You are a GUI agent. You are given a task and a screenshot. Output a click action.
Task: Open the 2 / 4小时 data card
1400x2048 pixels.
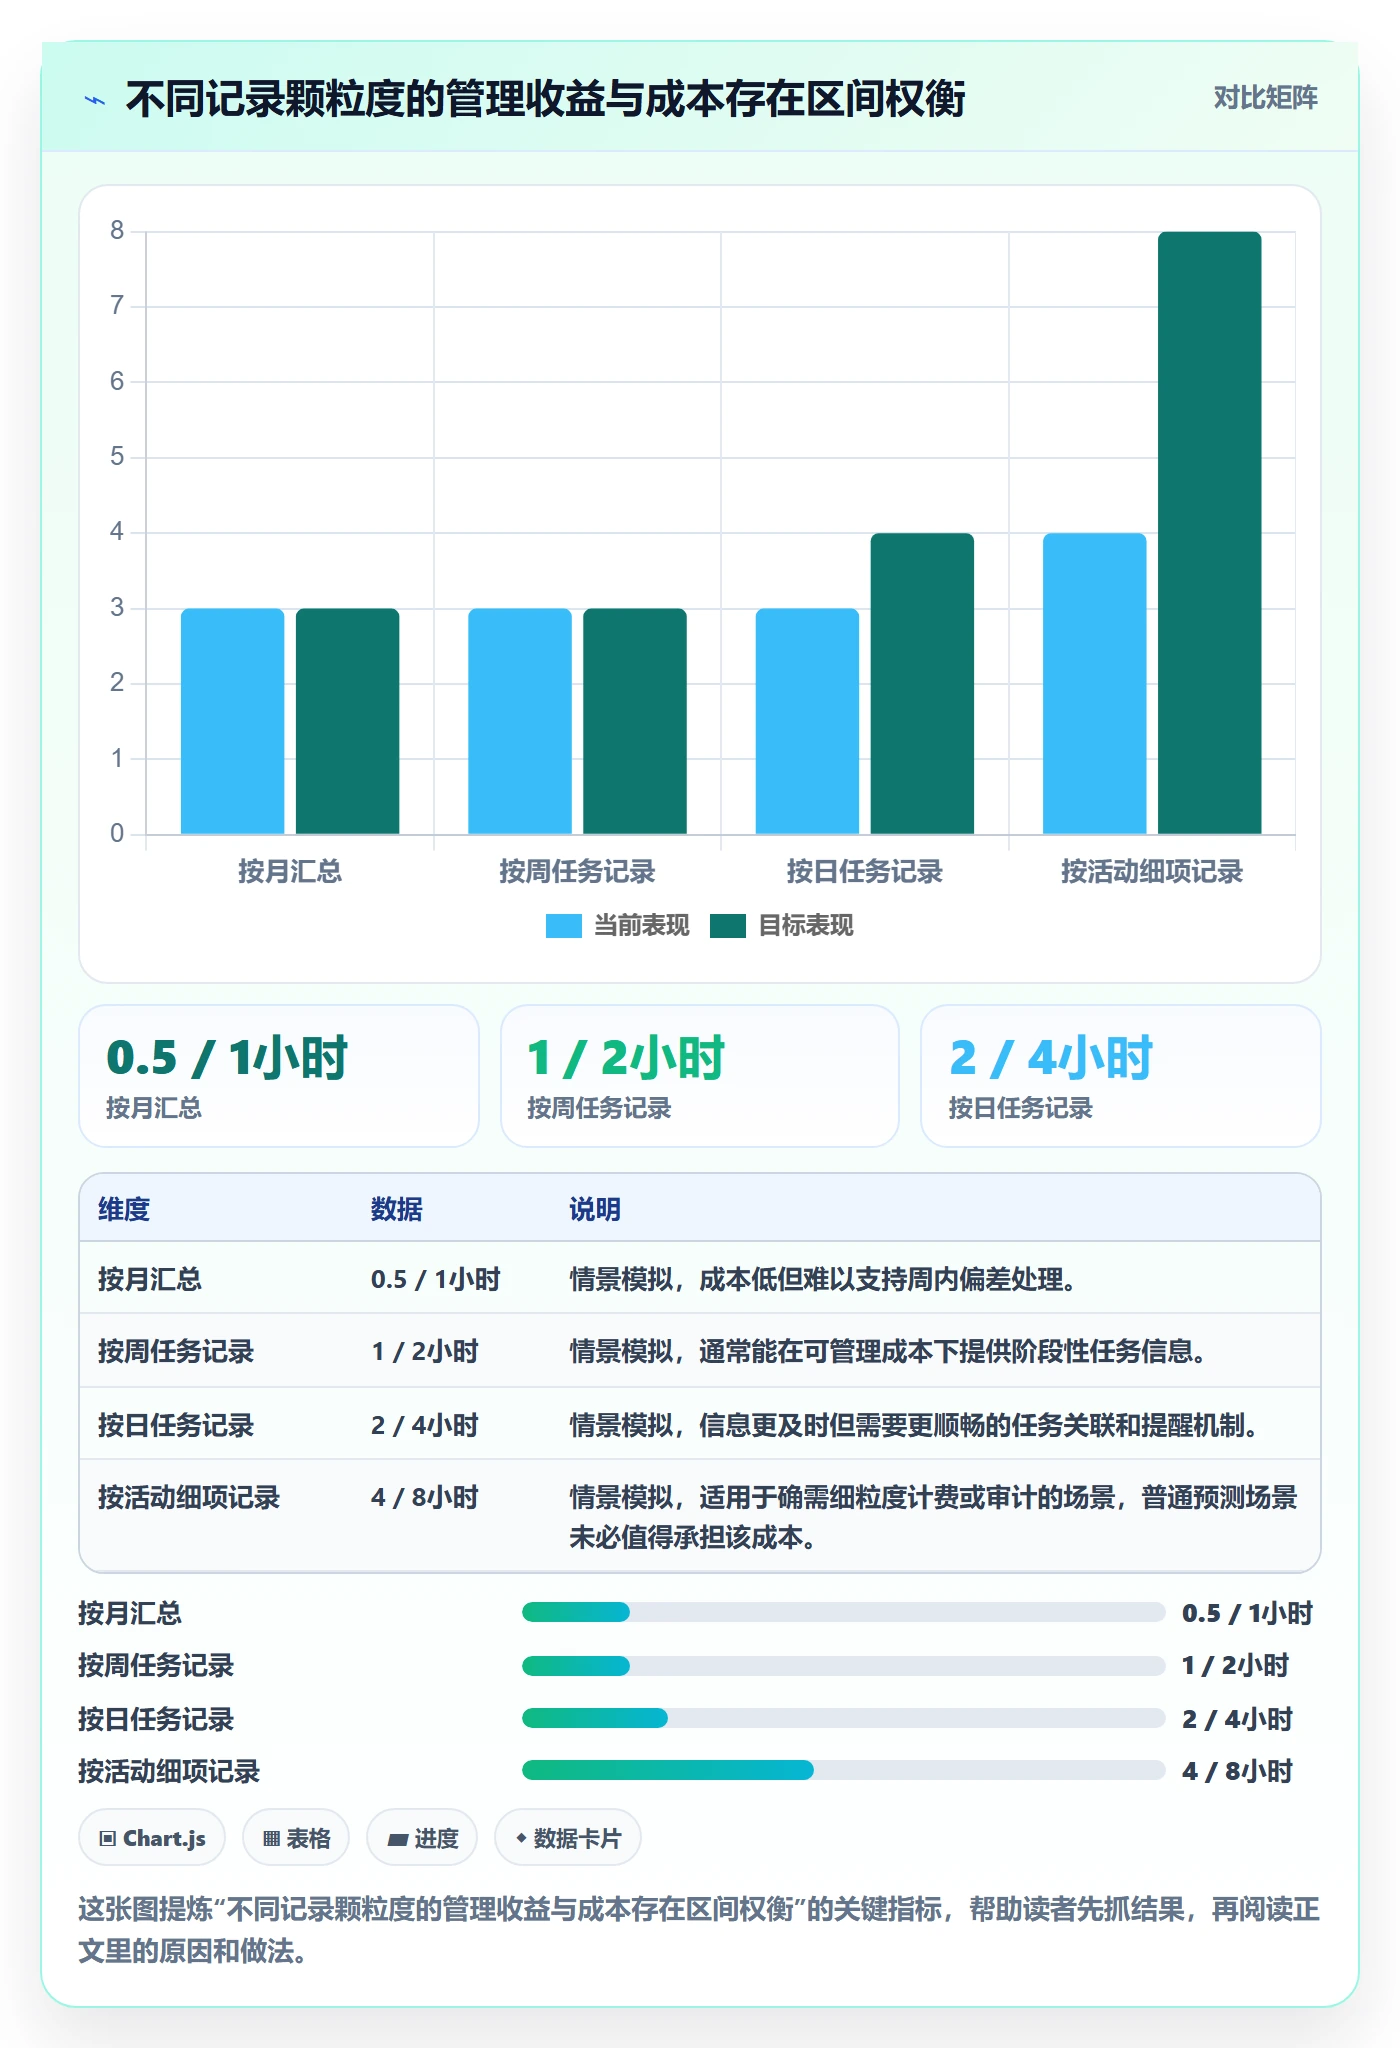tap(1121, 1076)
